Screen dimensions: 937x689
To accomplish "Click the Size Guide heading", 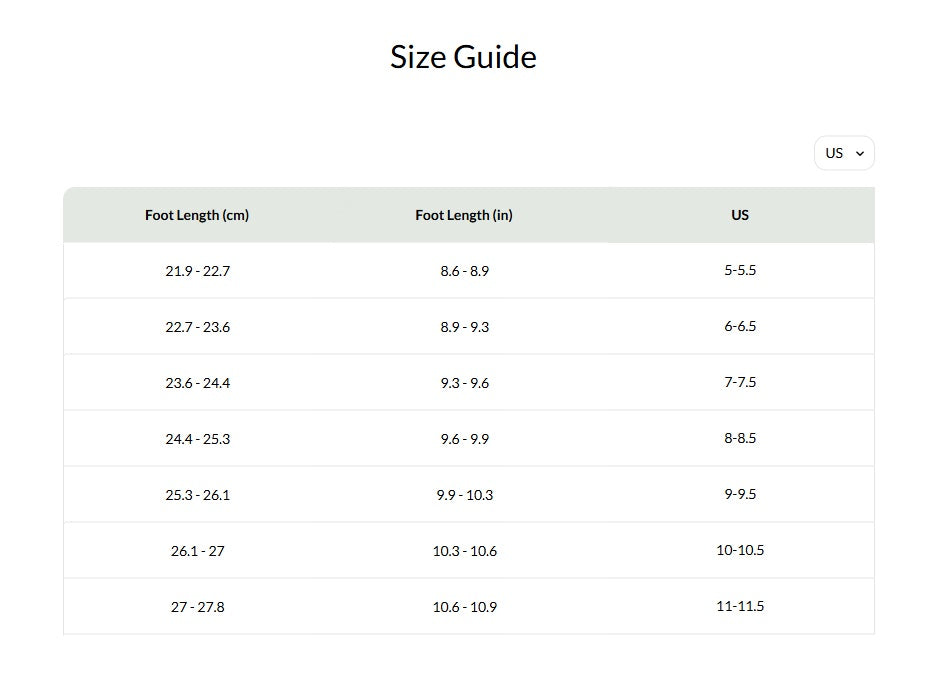I will [463, 57].
